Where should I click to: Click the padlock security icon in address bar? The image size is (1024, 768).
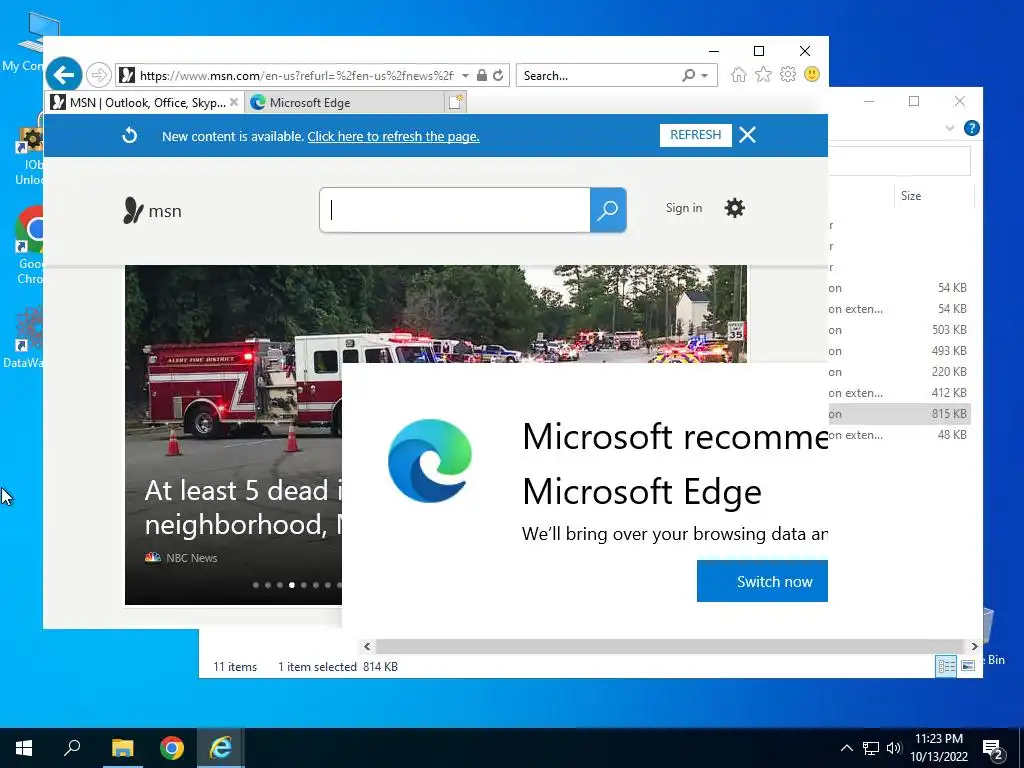(482, 75)
